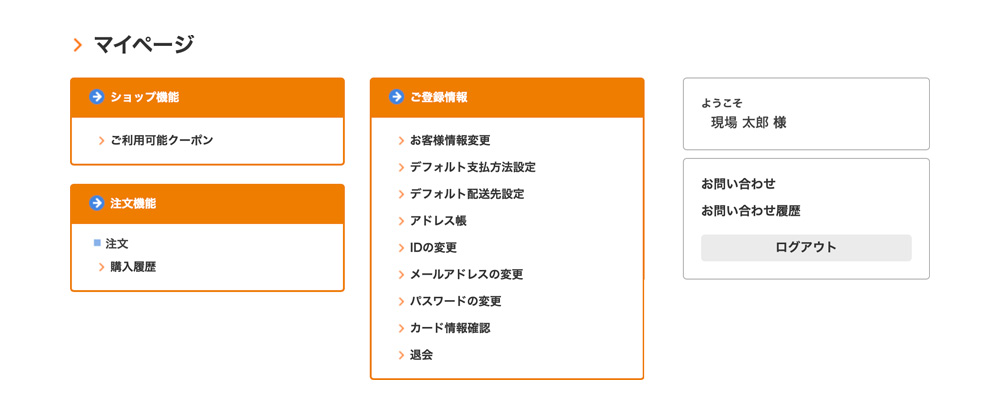This screenshot has width=1000, height=415.
Task: Click the orange chevron before 購入履歴
Action: (102, 267)
